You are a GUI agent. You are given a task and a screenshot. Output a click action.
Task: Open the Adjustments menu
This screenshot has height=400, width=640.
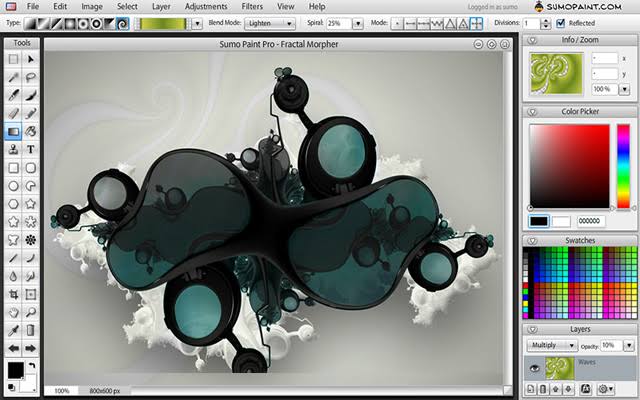point(206,7)
